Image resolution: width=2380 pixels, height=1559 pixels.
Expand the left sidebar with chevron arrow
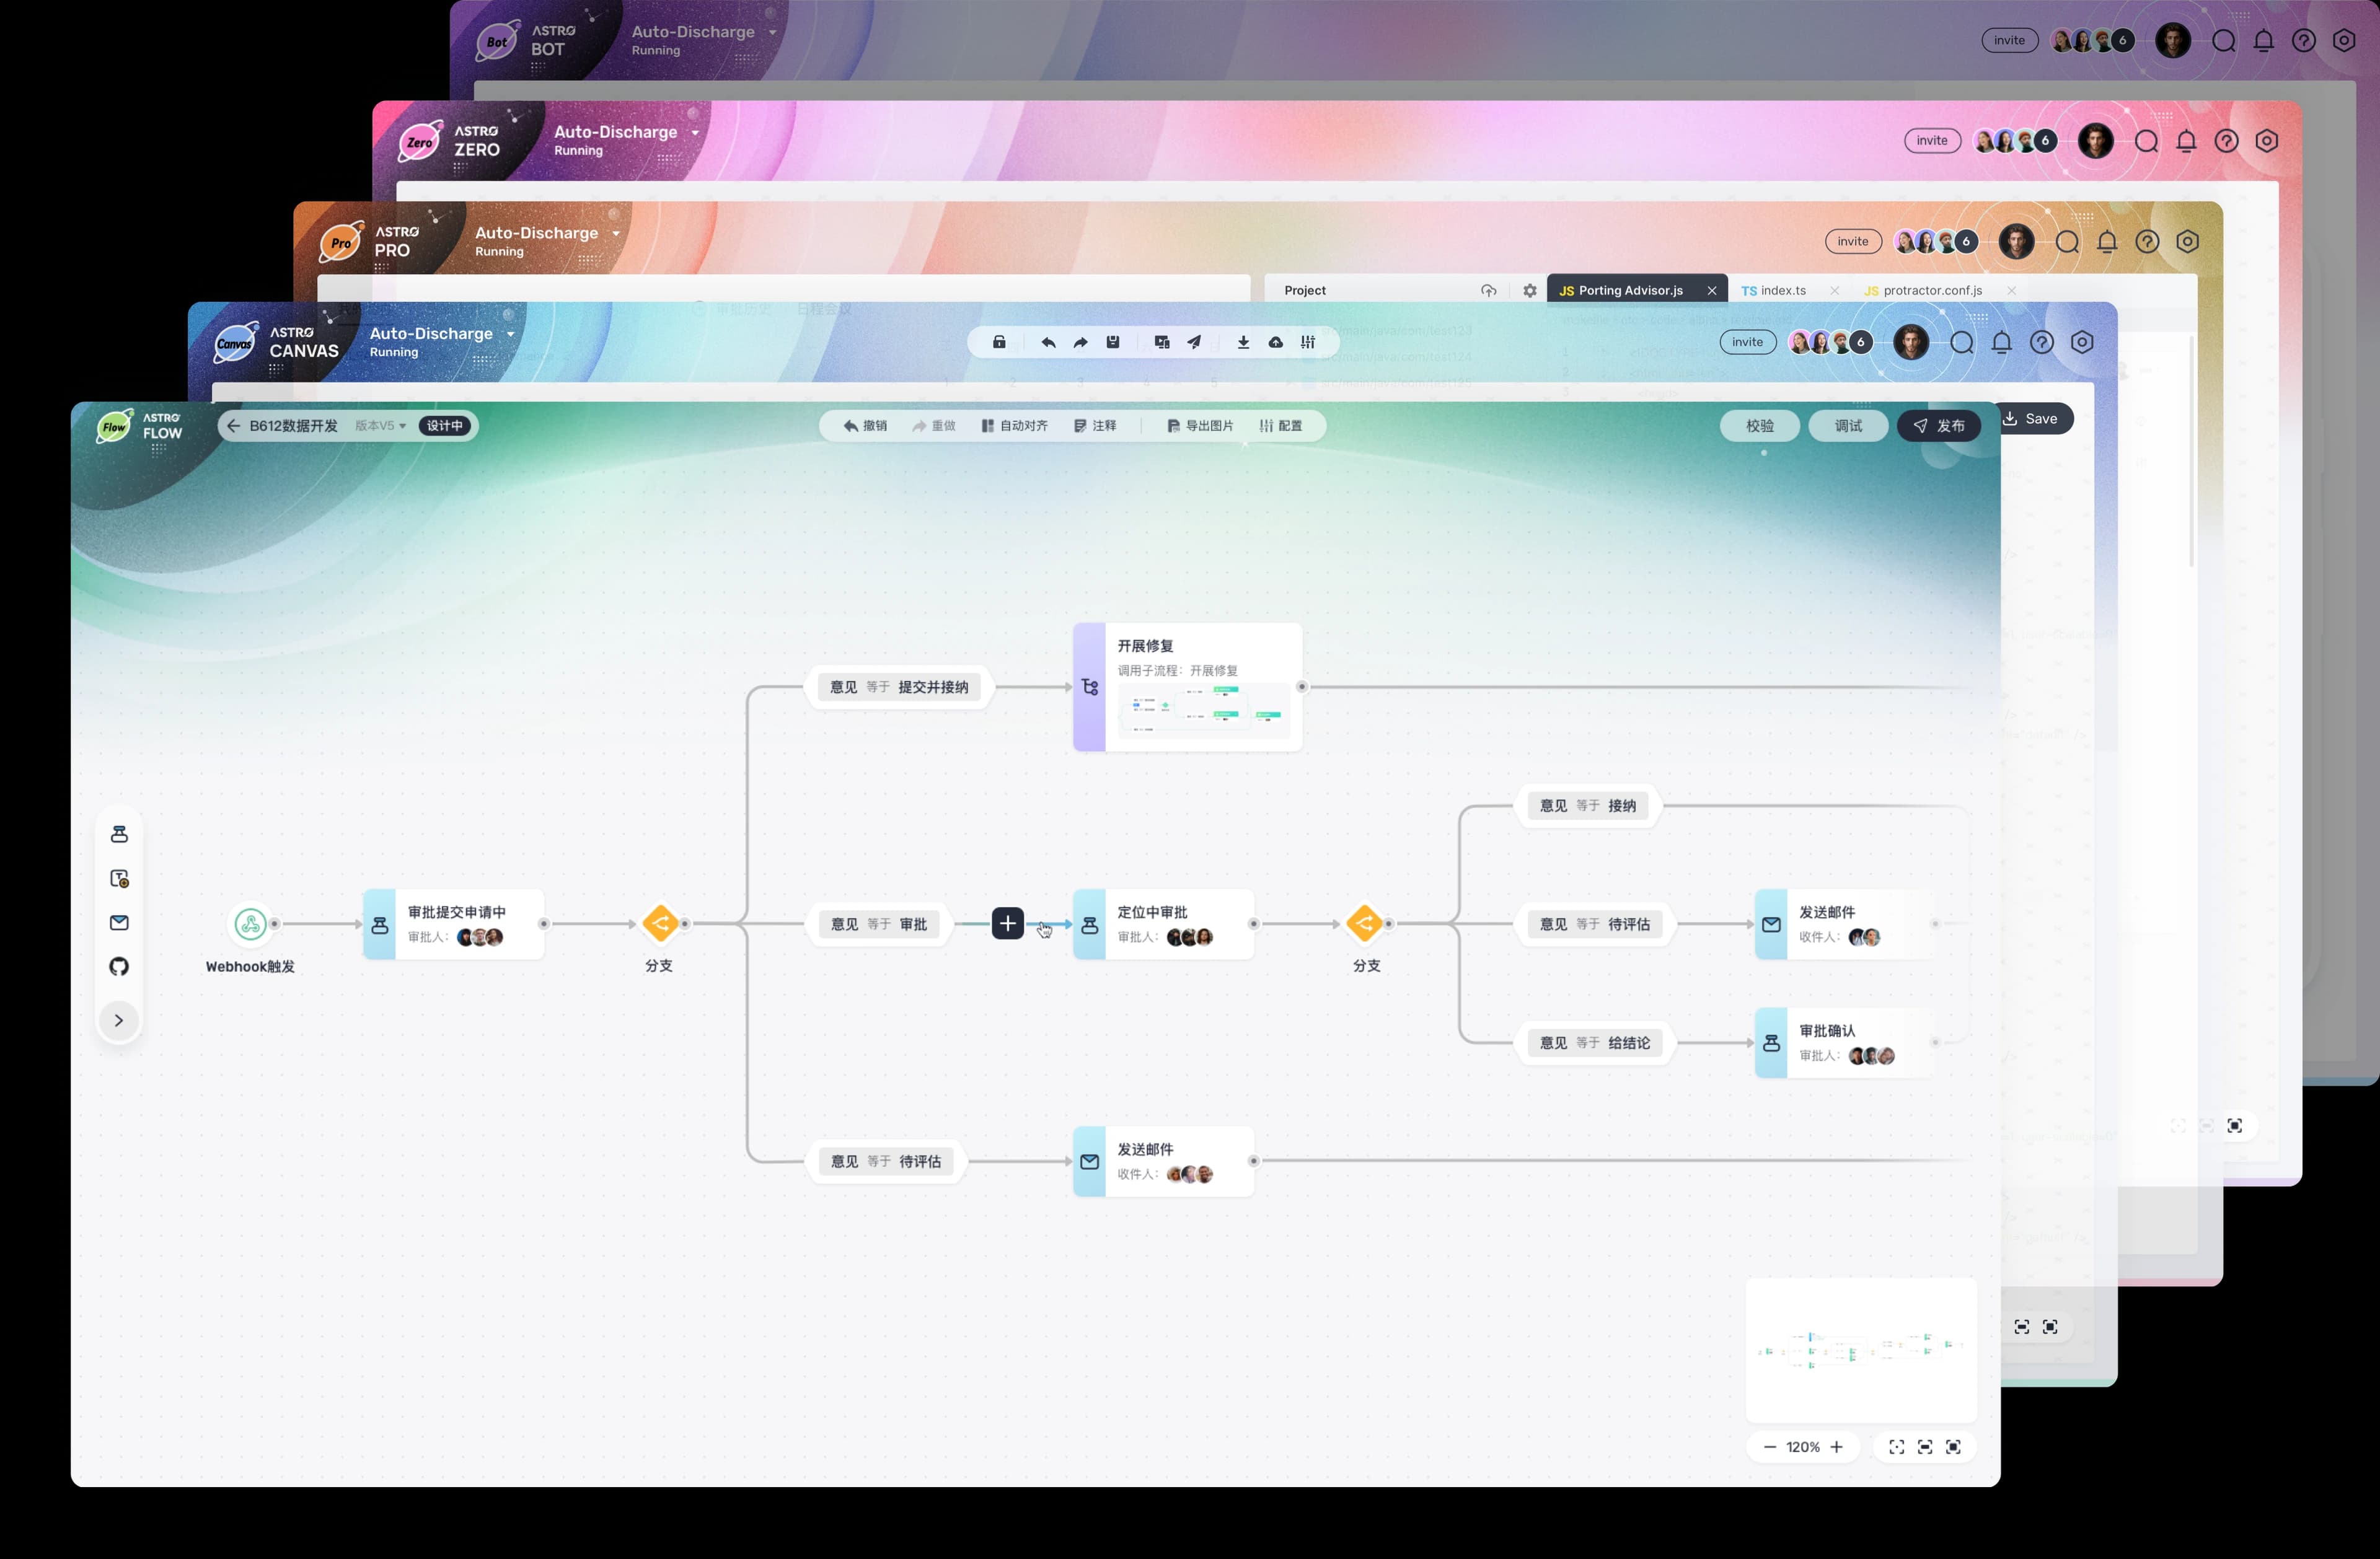point(119,1020)
